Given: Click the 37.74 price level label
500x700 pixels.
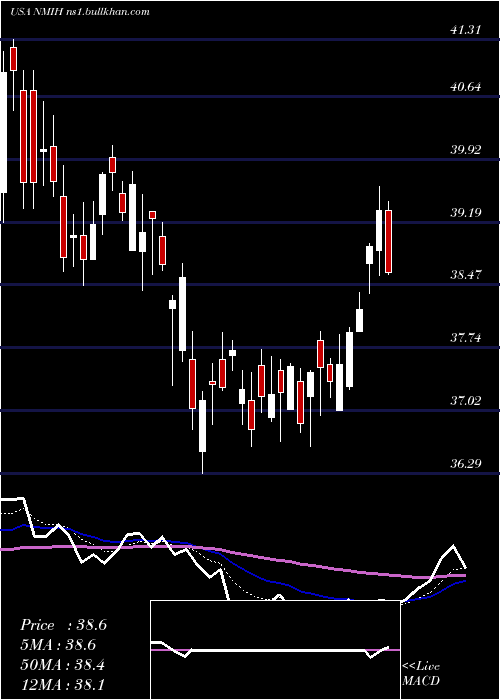Looking at the screenshot, I should tap(466, 338).
